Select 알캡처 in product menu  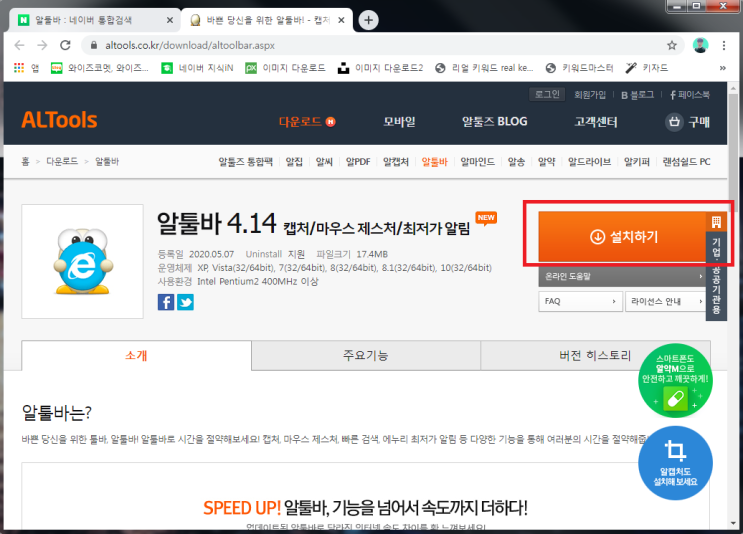click(396, 162)
